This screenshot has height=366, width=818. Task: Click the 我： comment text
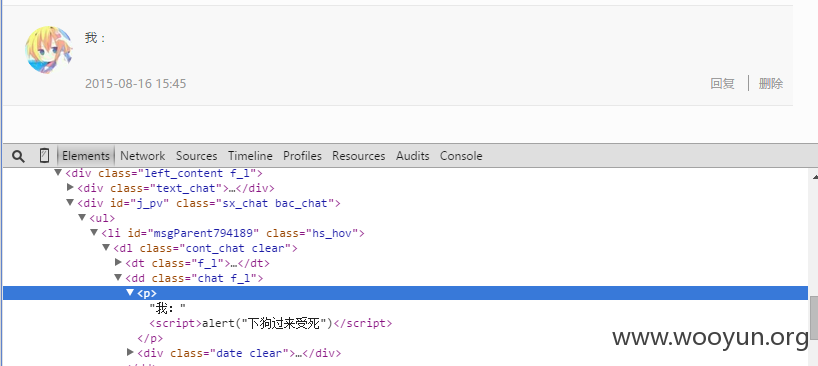pyautogui.click(x=95, y=38)
